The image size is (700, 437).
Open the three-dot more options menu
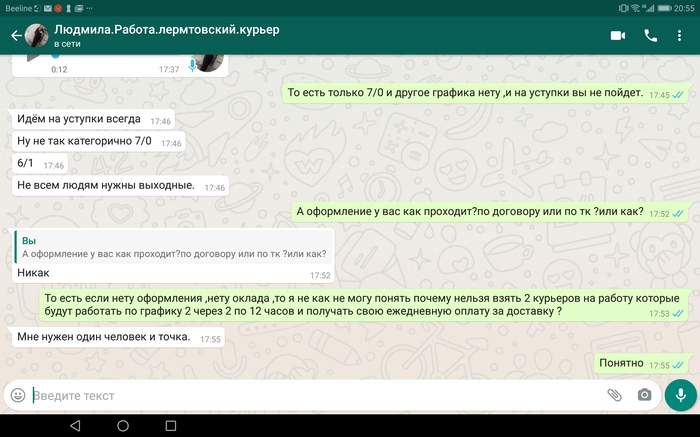(684, 35)
